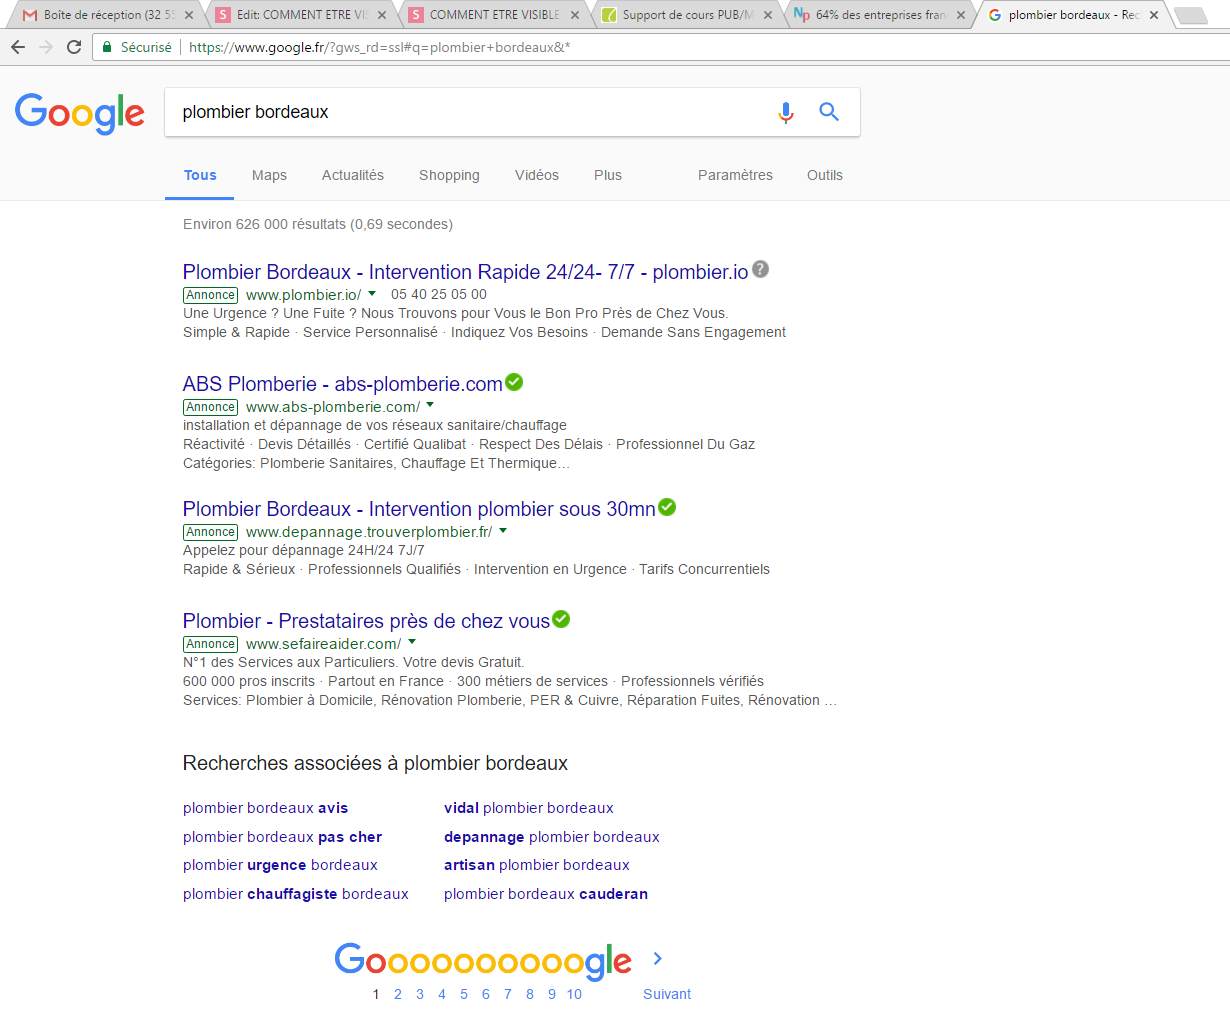Expand dropdown arrow next to depannage.trouverplombier.fr
Screen dimensions: 1230x1018
click(503, 531)
